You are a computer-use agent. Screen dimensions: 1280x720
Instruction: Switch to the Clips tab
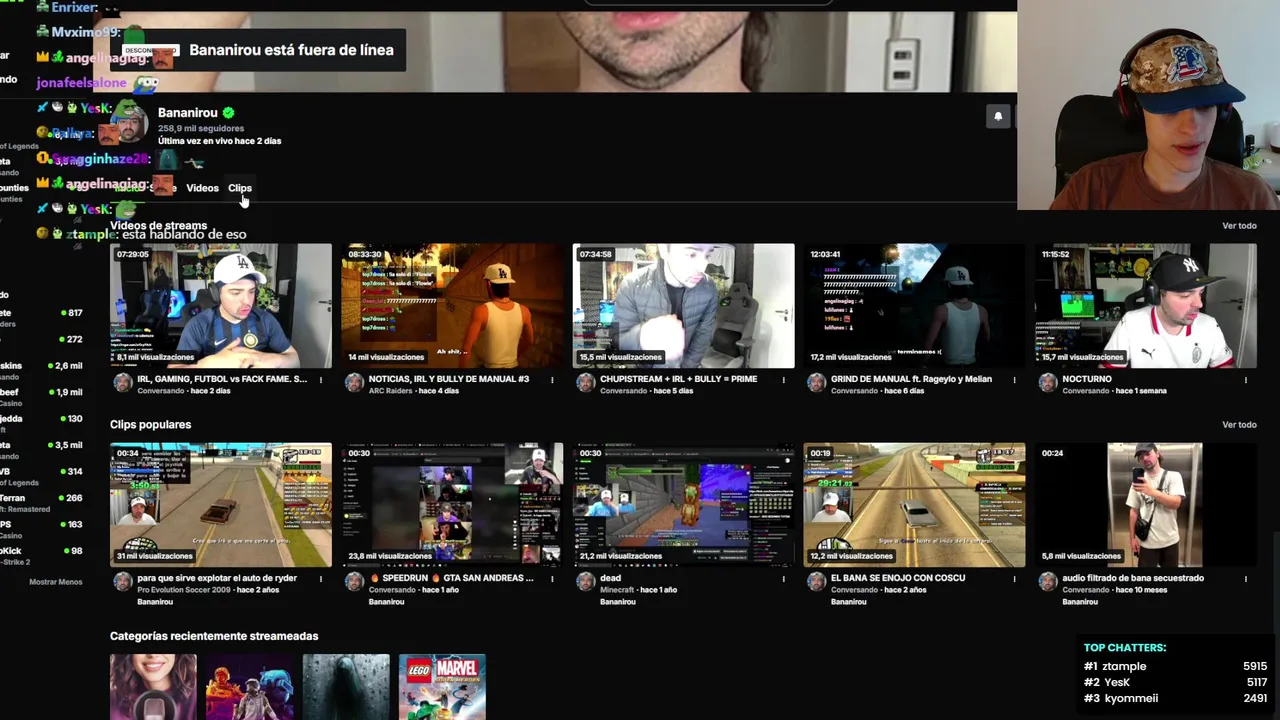pos(239,188)
